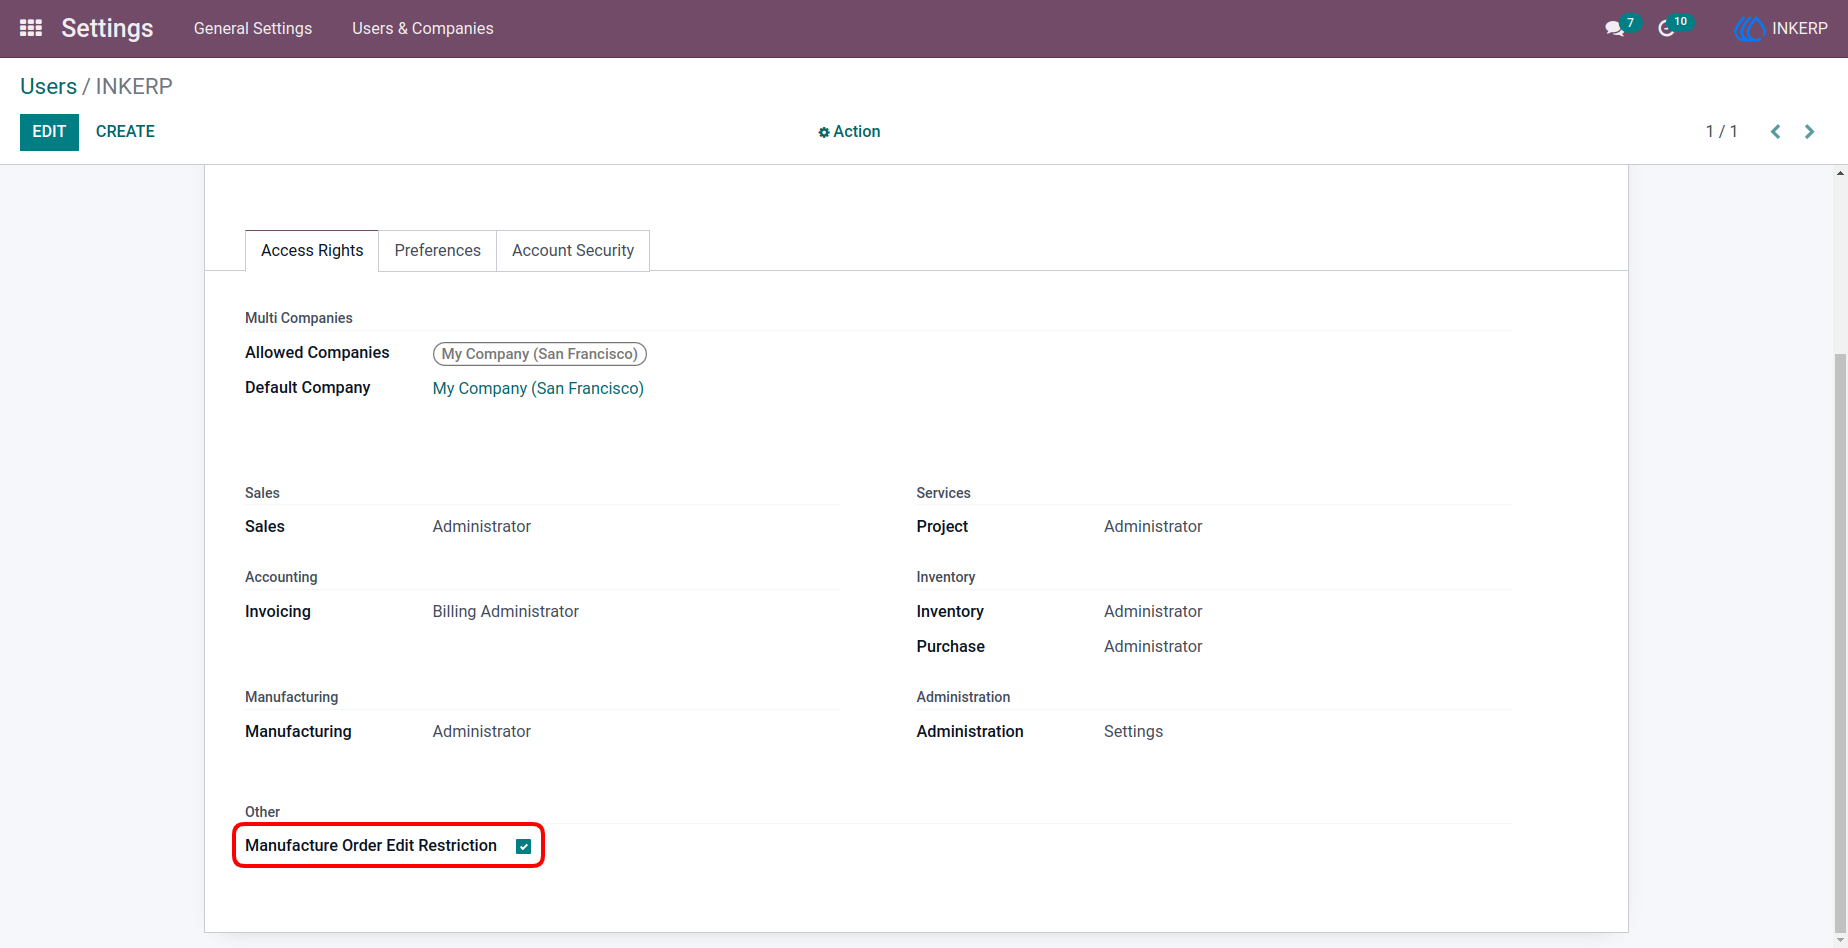
Task: Go back to Users breadcrumb
Action: click(x=48, y=86)
